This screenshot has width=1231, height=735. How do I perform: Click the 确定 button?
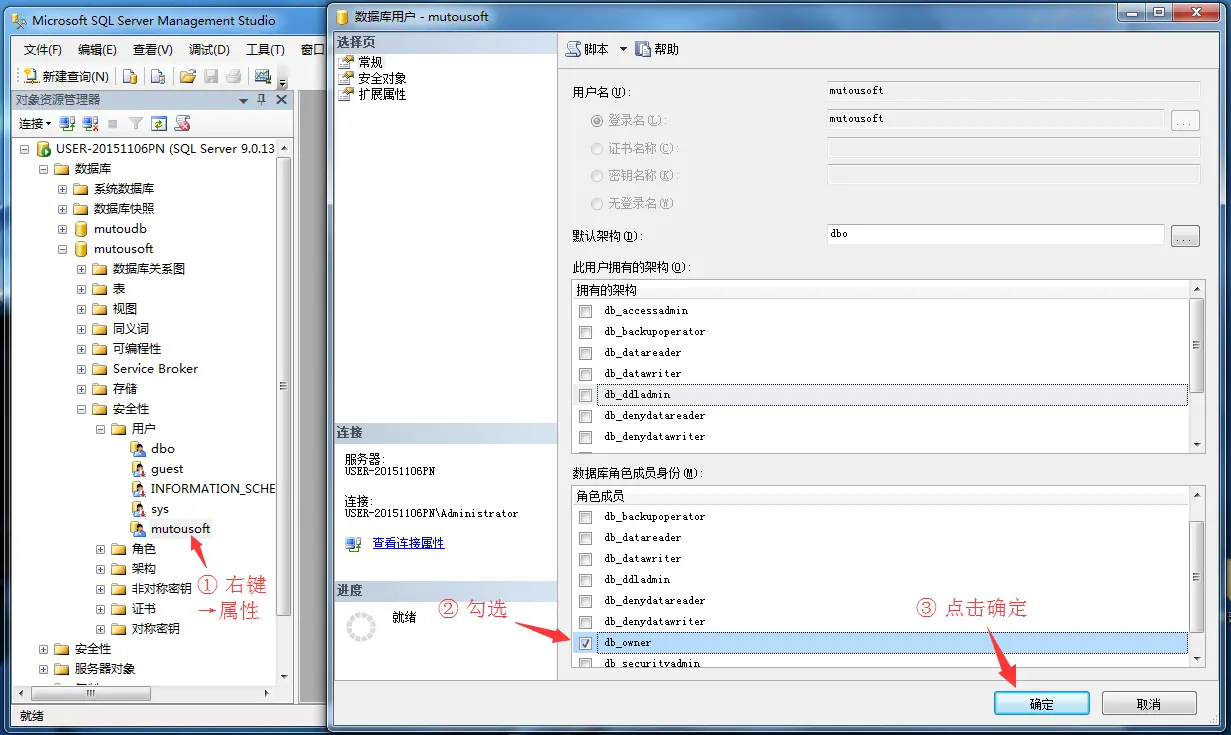(1041, 703)
